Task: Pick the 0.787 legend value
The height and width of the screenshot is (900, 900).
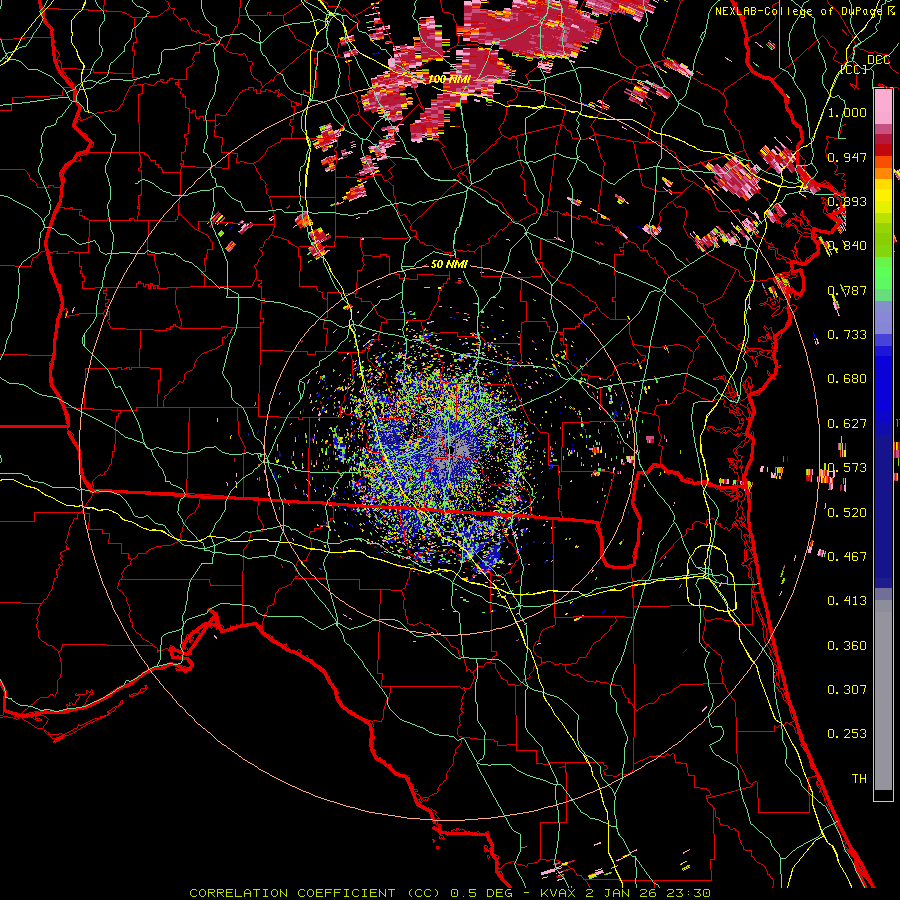Action: click(847, 290)
